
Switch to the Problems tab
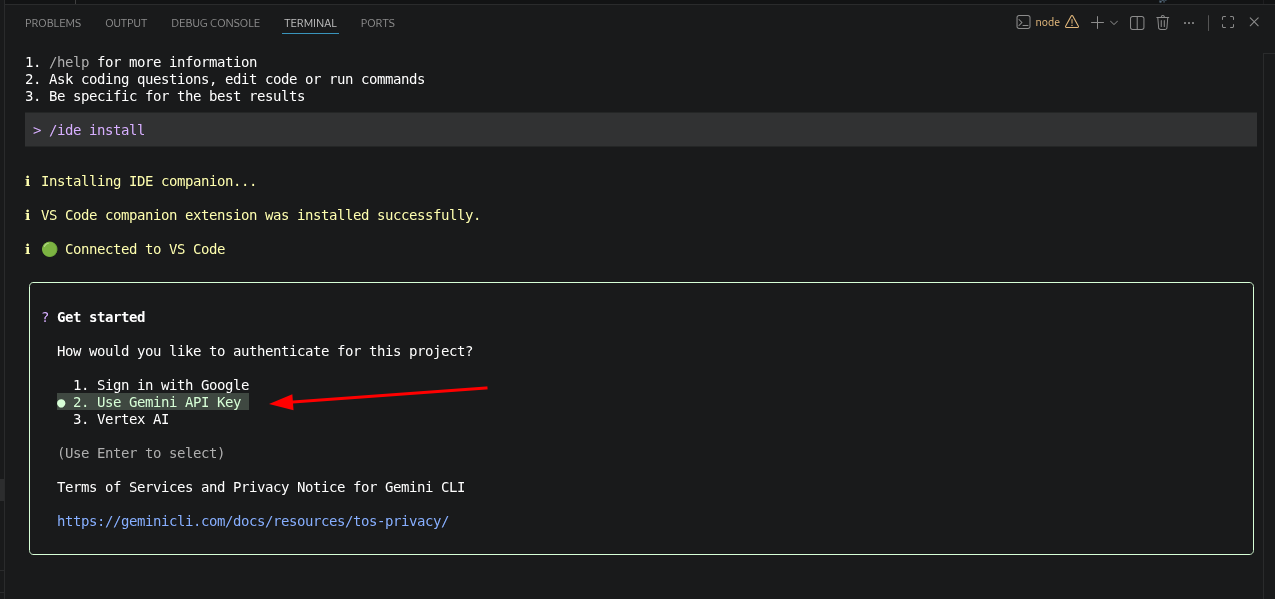click(53, 23)
